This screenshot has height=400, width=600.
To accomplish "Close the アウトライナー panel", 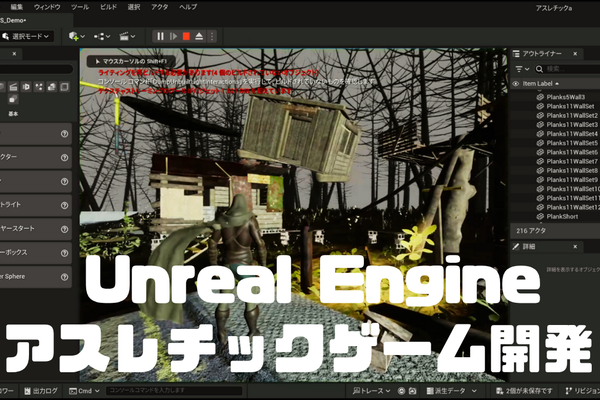I will (x=575, y=54).
